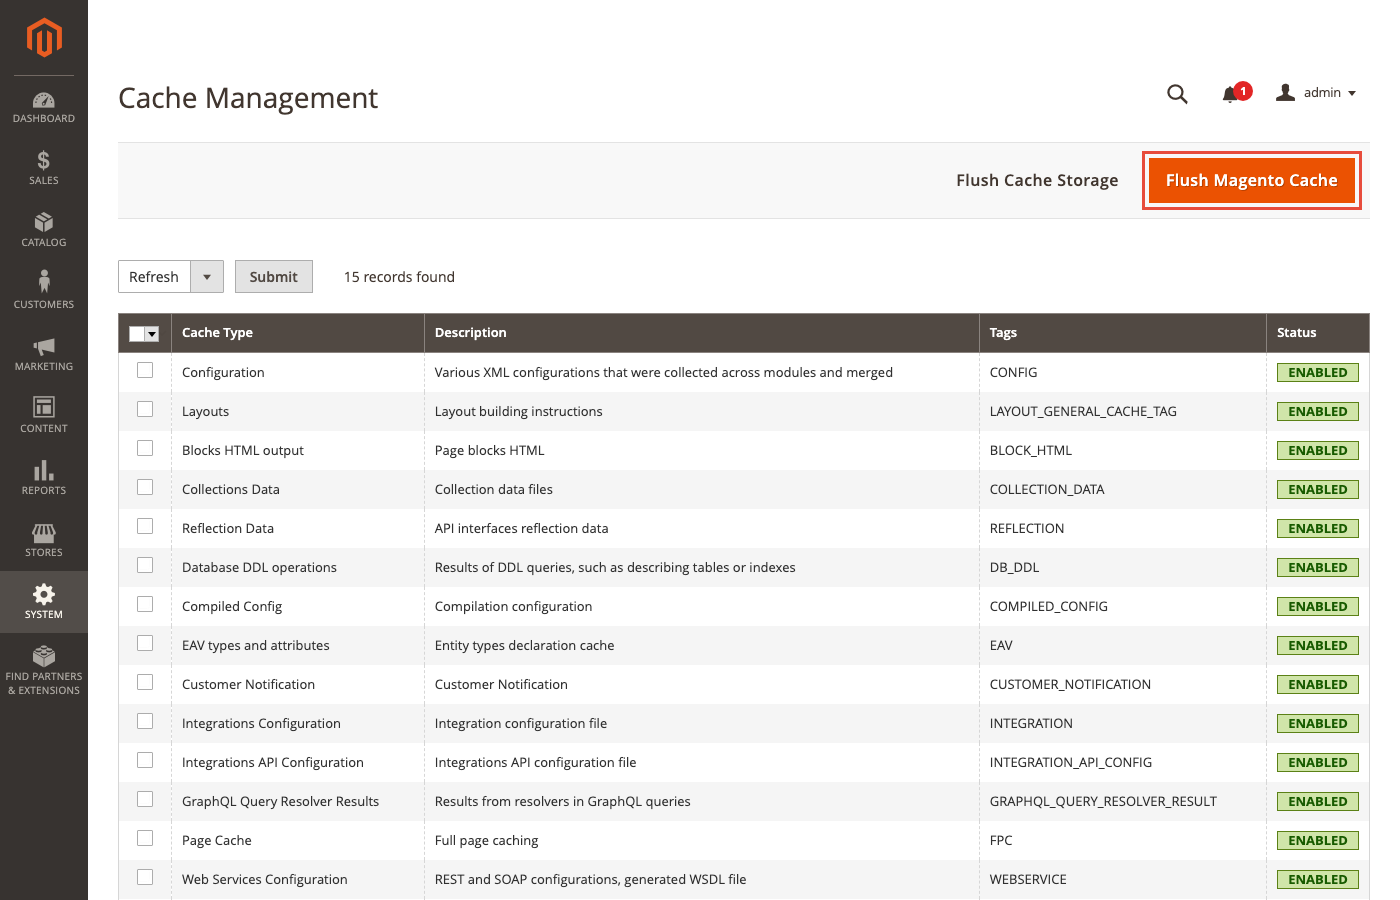Open notifications via the bell icon
The width and height of the screenshot is (1400, 900).
click(x=1231, y=93)
